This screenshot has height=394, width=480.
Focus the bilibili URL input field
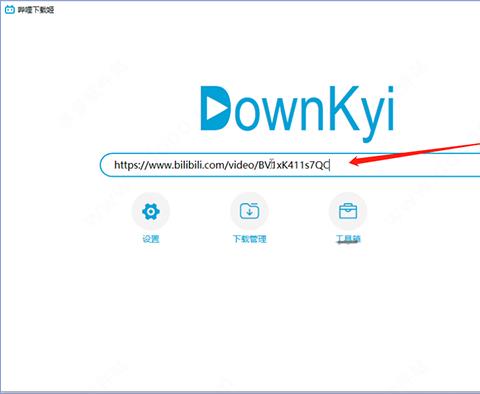tap(290, 165)
